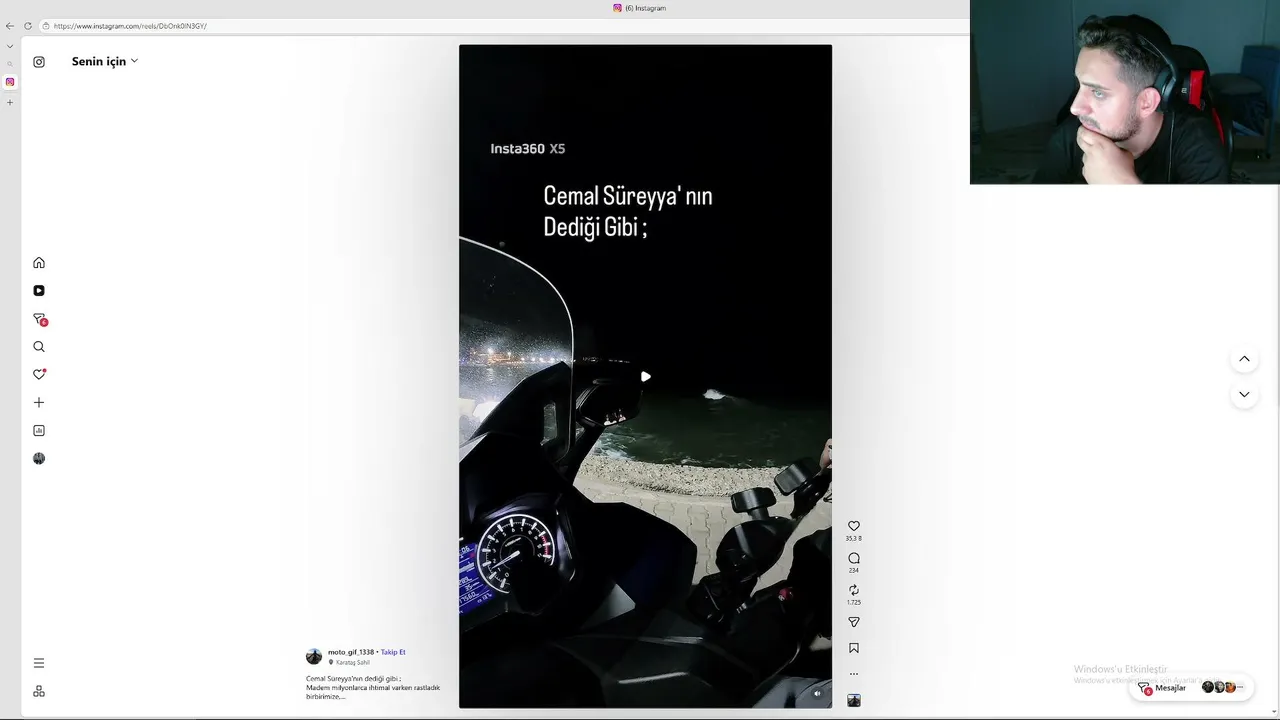Click the 1.725 repost count
This screenshot has width=1280, height=720.
(x=854, y=603)
